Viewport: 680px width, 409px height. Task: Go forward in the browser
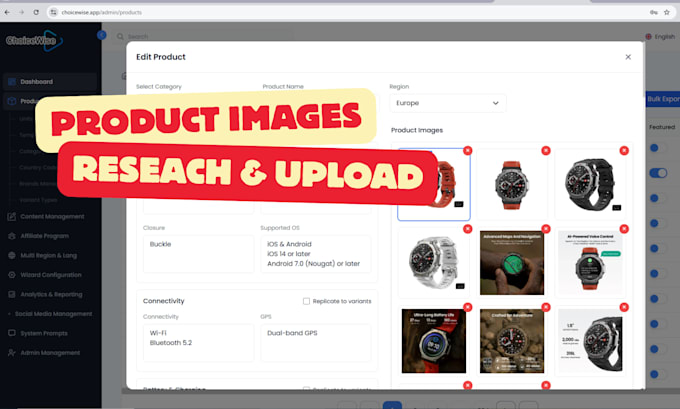click(x=21, y=12)
